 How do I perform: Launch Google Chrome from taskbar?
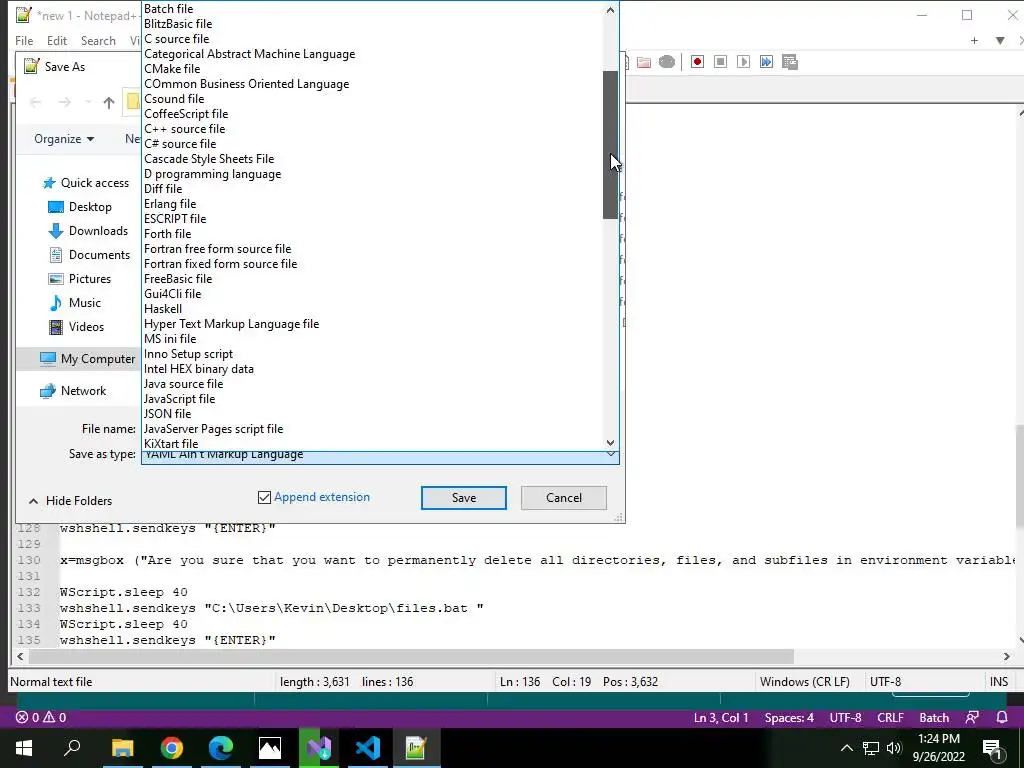pos(172,748)
